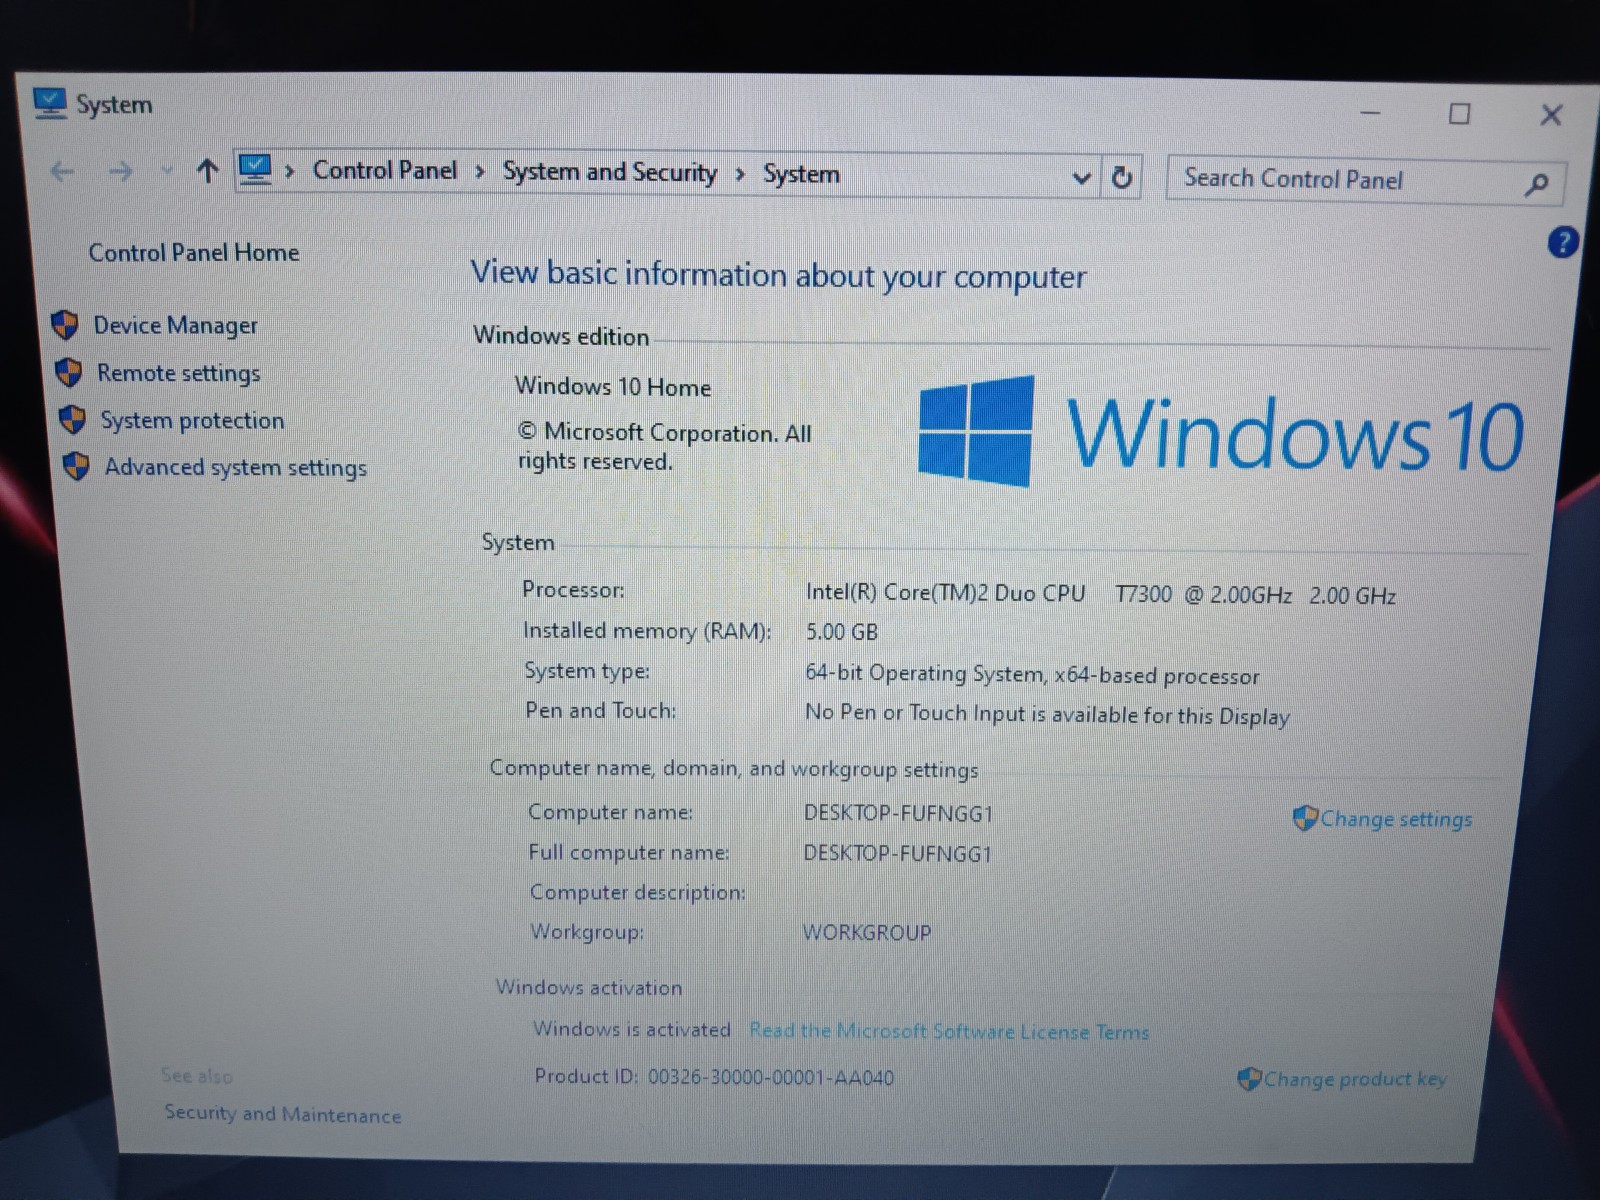Expand chevron after Control Panel breadcrumb

click(480, 172)
